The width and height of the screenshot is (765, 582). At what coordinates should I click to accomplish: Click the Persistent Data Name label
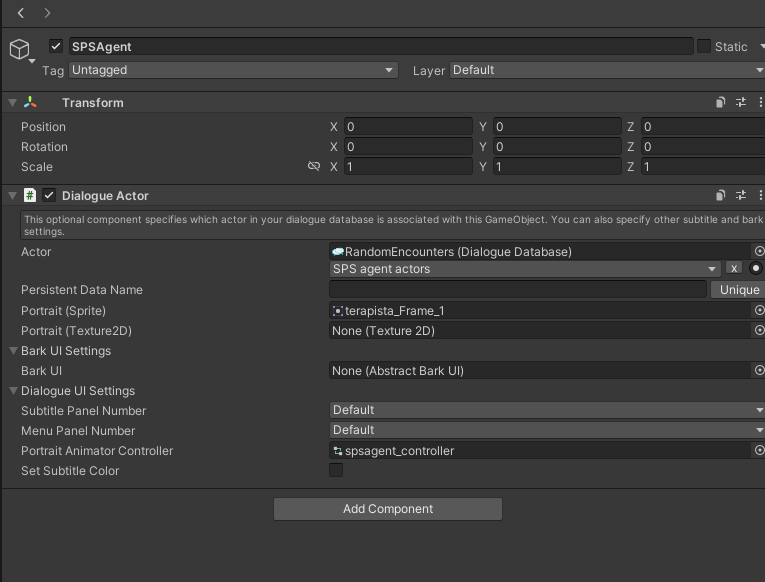81,290
